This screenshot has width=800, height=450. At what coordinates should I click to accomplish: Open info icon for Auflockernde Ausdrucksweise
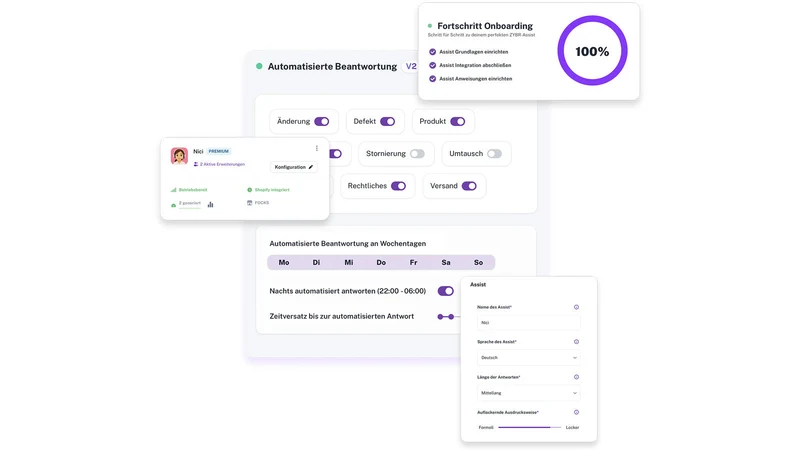point(576,412)
